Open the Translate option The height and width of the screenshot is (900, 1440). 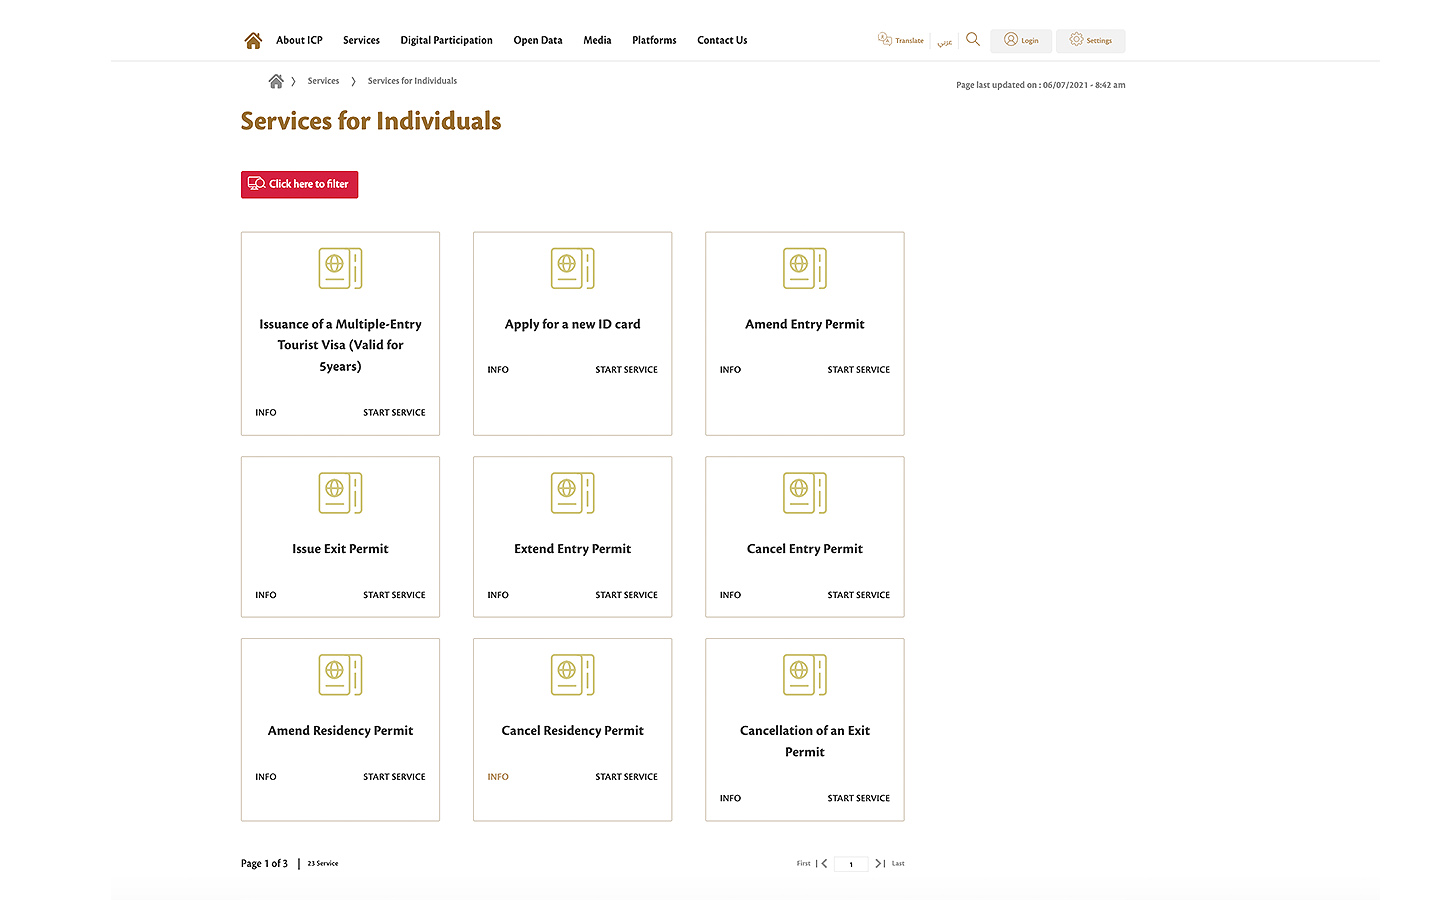point(901,40)
